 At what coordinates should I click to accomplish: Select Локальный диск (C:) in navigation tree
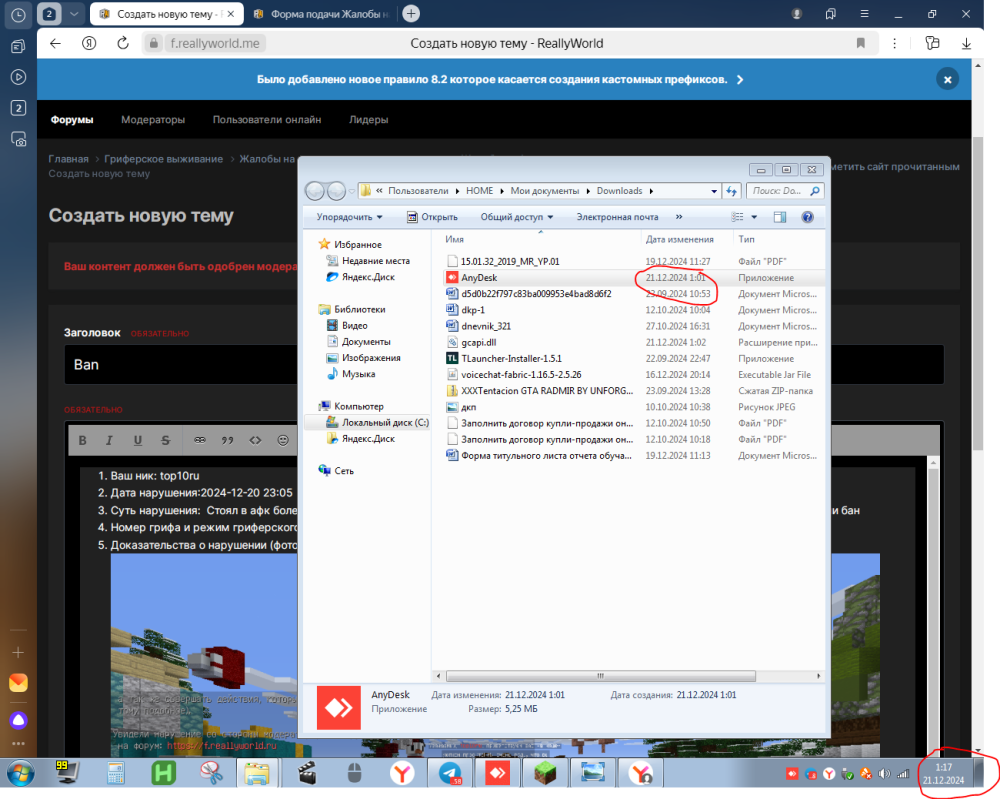(378, 422)
